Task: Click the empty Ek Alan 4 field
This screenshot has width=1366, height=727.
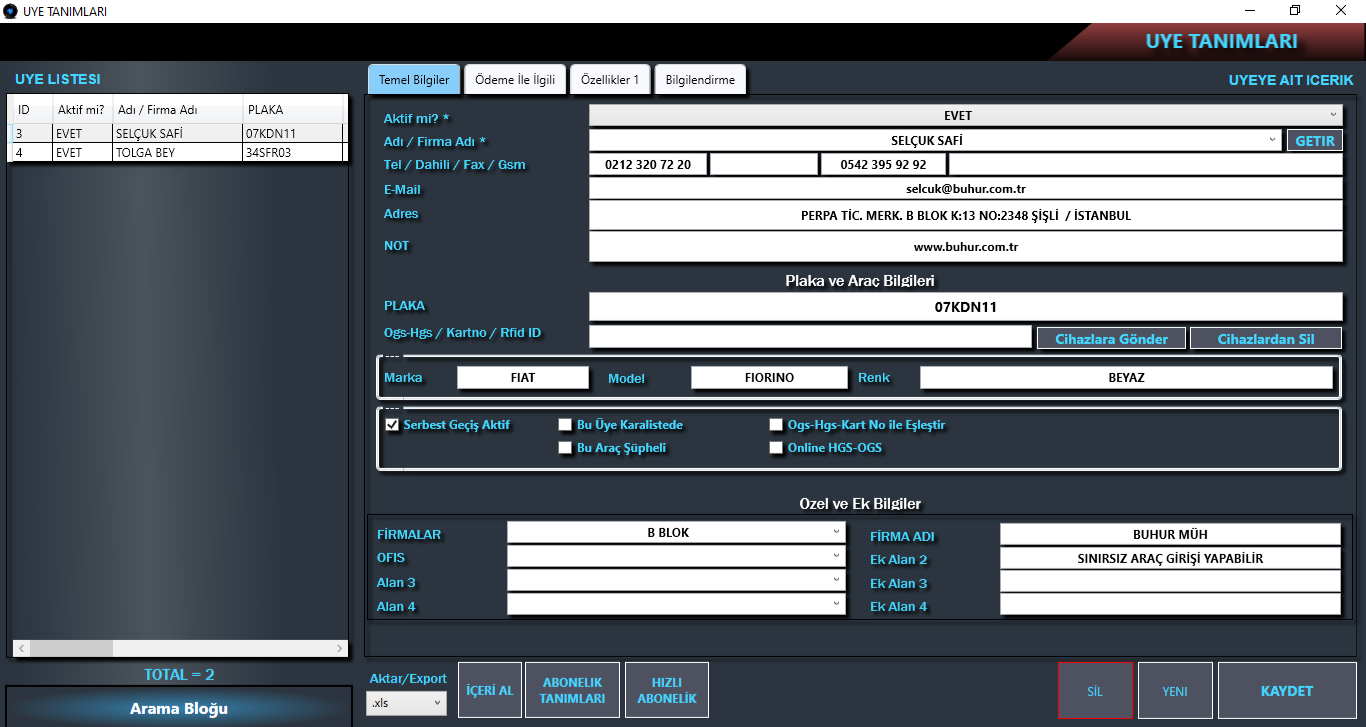Action: pos(1170,605)
